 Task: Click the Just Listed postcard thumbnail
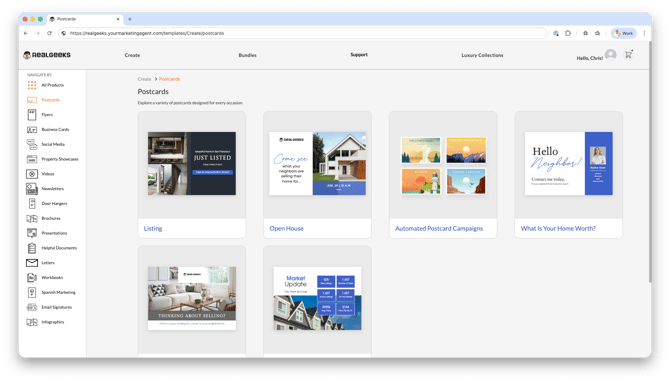[x=192, y=164]
